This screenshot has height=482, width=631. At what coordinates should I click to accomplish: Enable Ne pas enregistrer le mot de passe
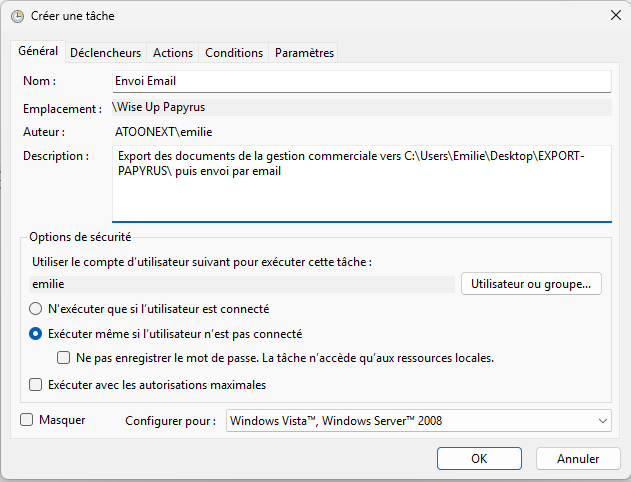coord(64,358)
